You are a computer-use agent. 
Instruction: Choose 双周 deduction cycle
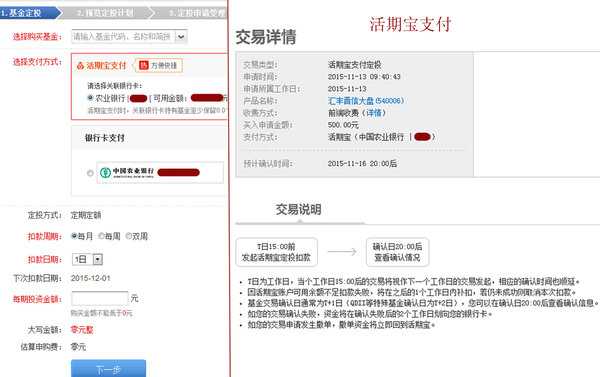tap(129, 236)
